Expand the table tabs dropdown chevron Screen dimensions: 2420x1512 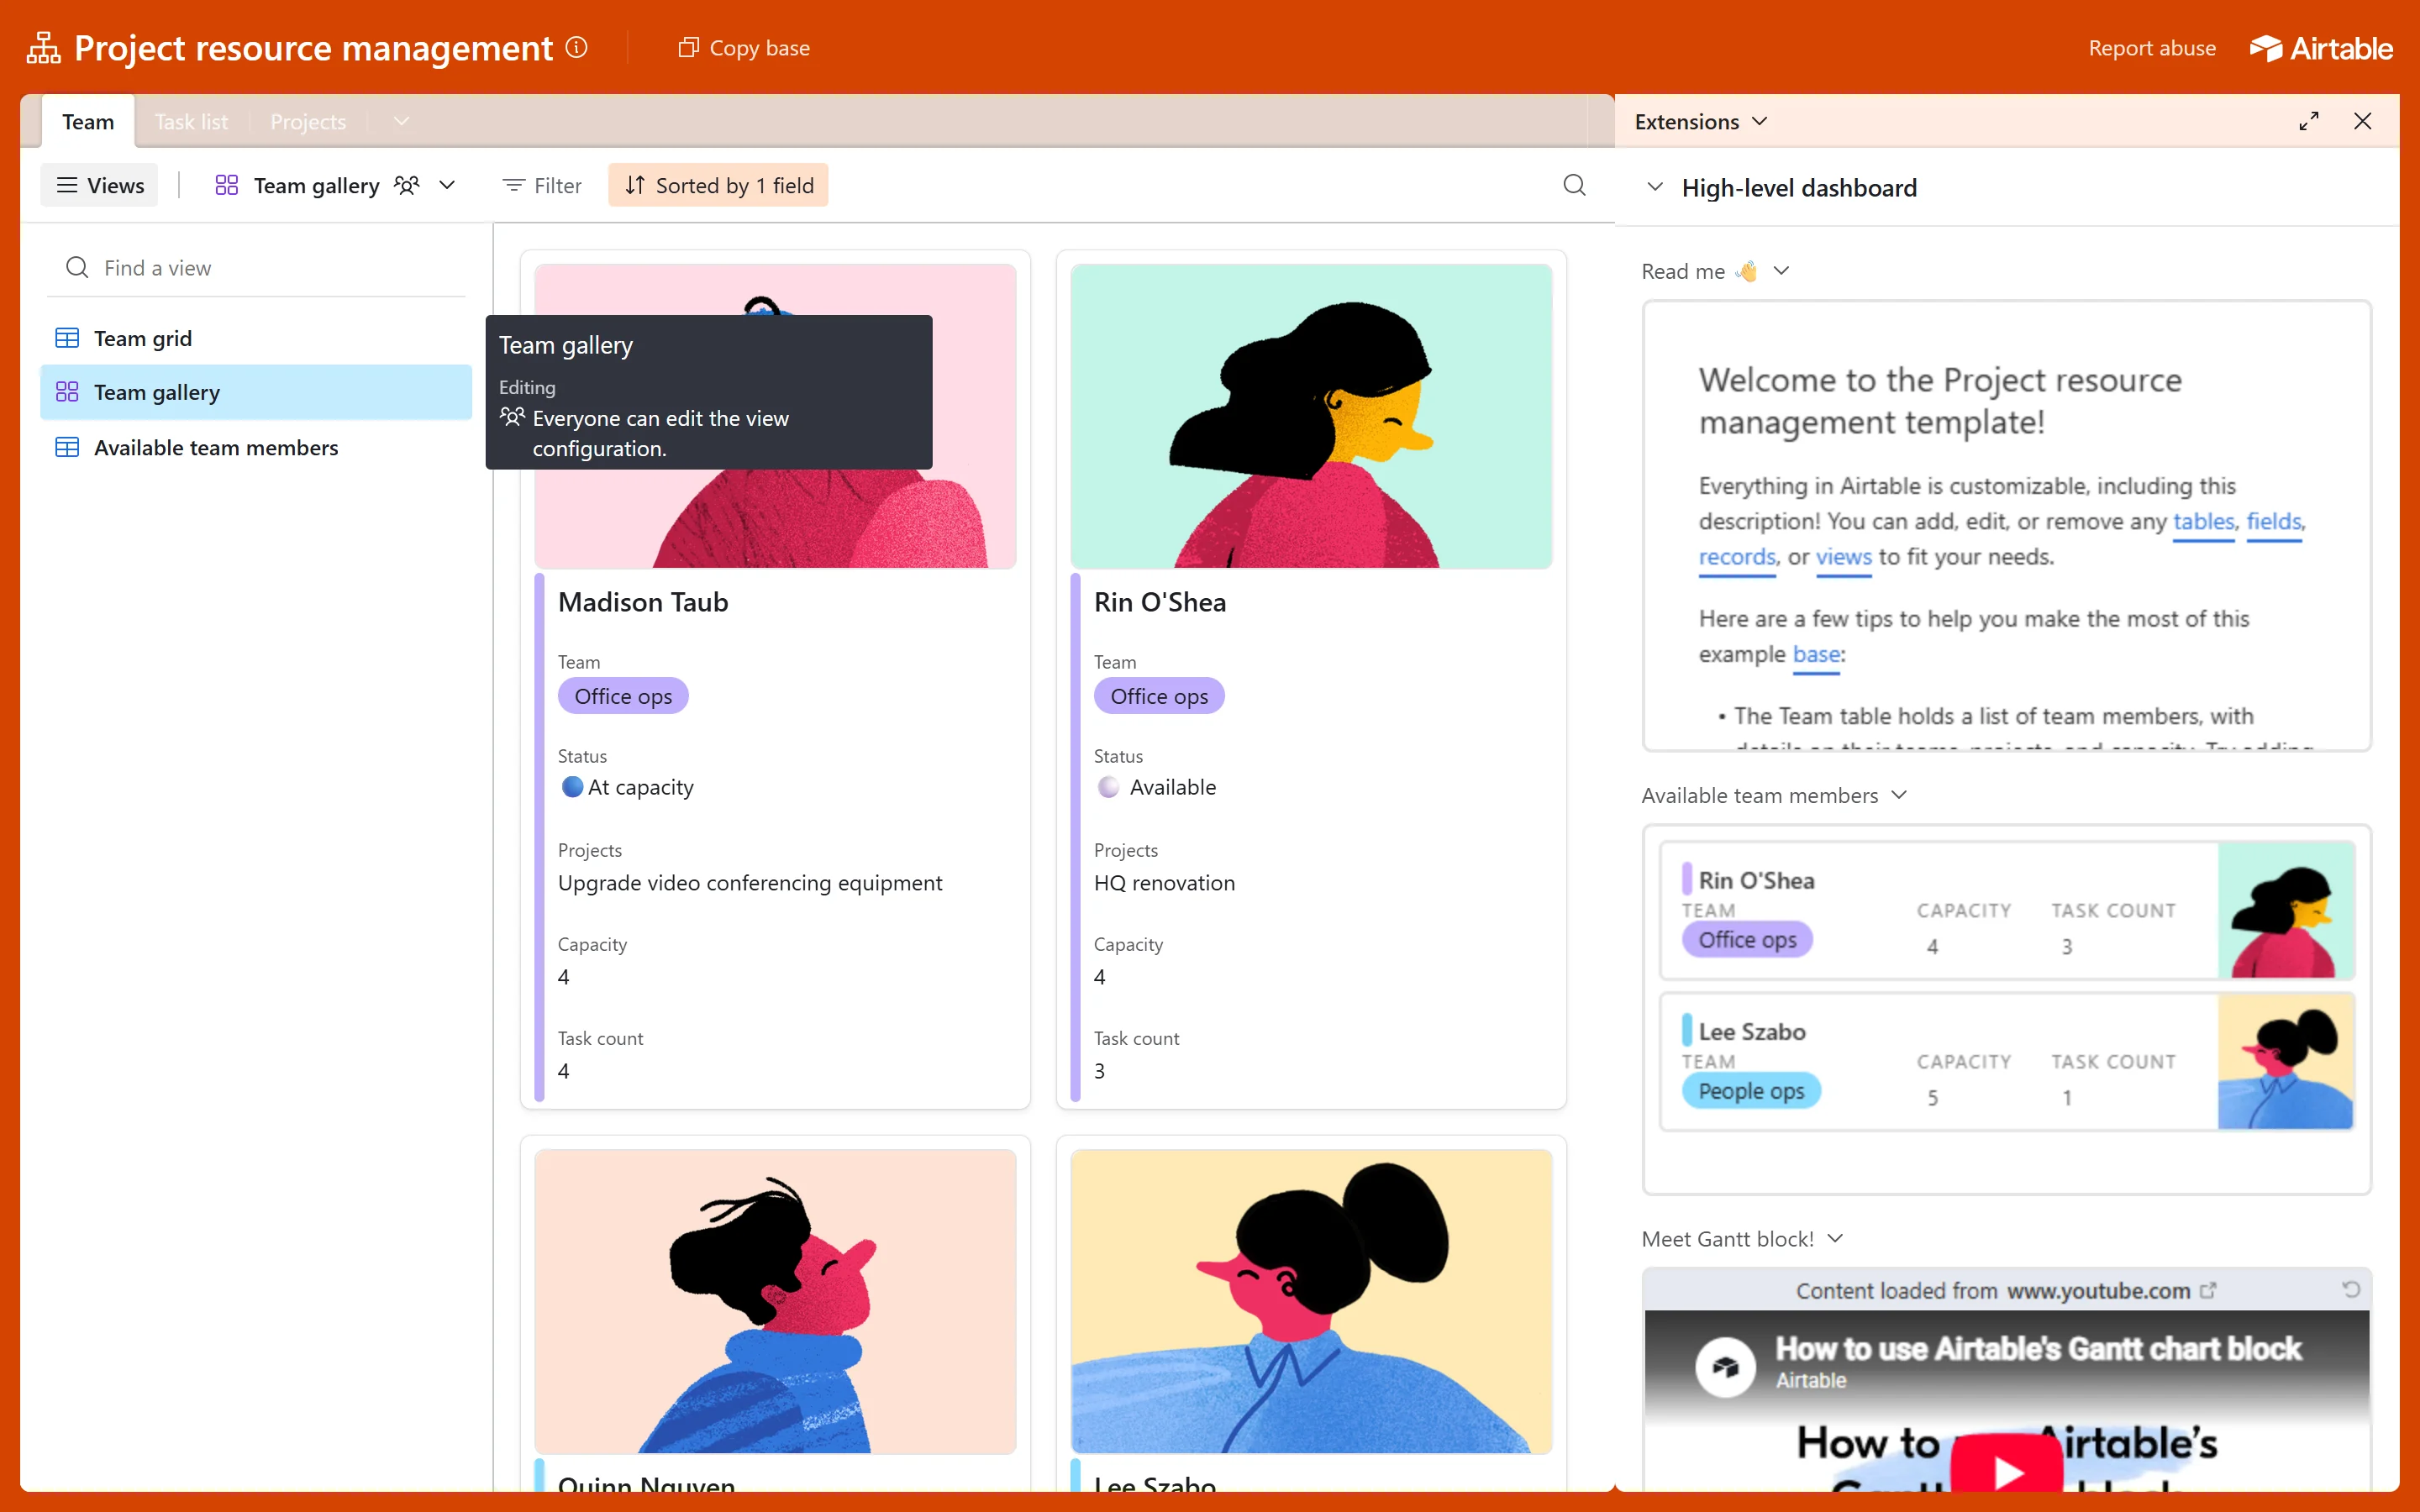pos(401,122)
